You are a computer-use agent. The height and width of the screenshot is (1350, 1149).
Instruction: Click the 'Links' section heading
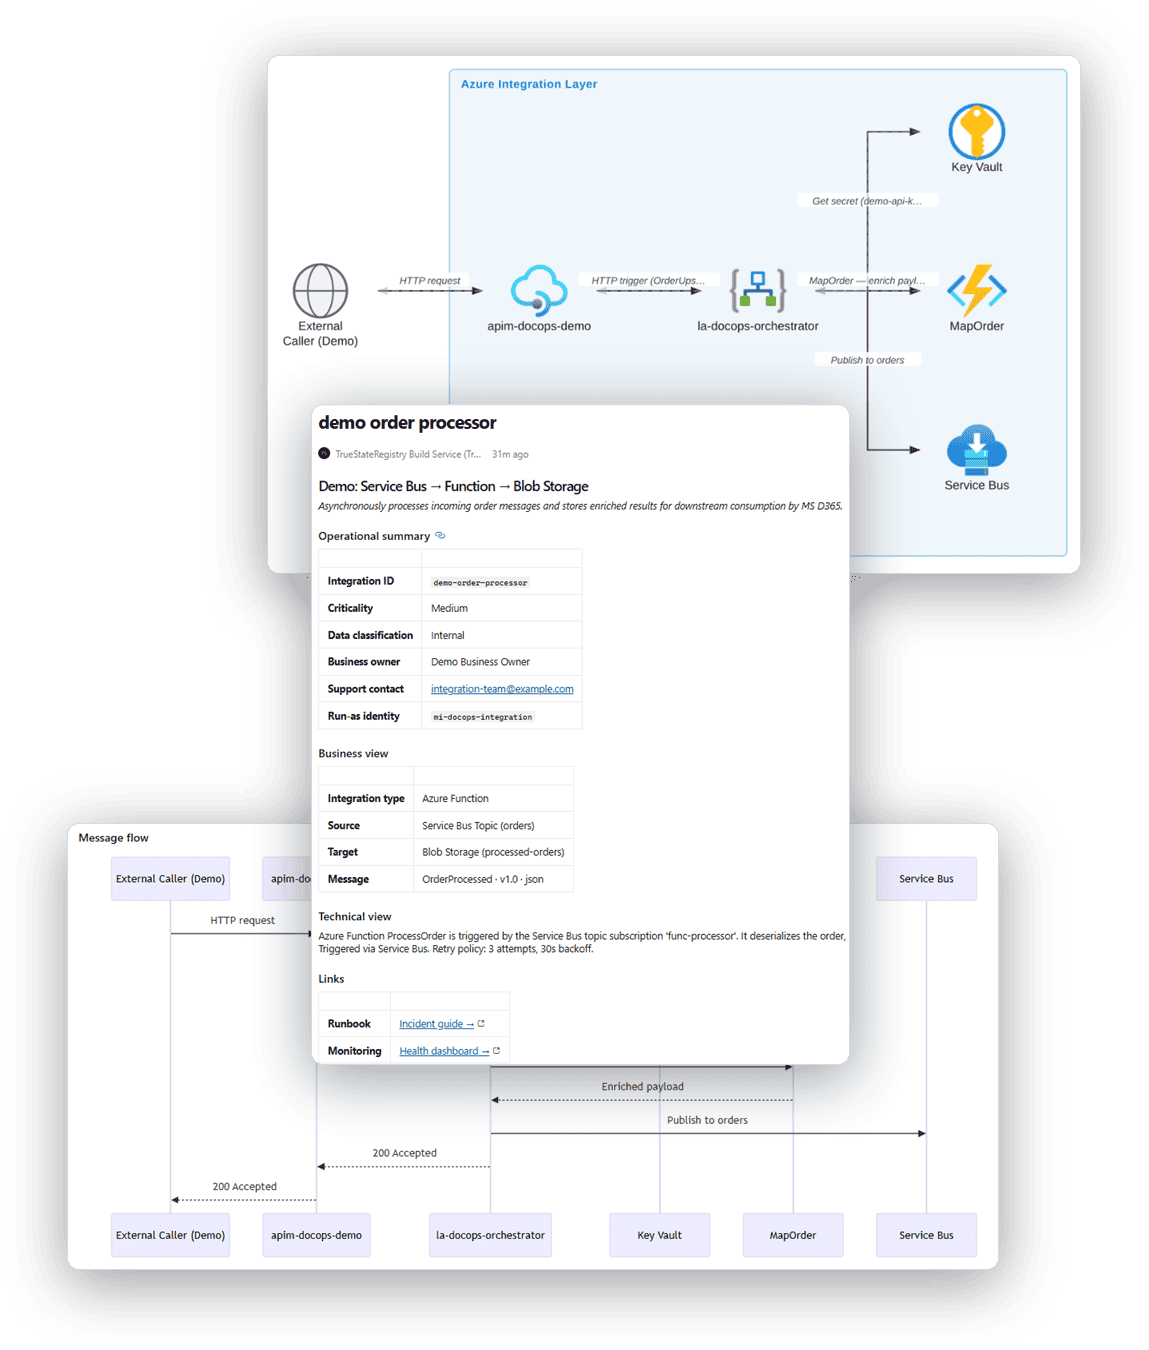click(331, 979)
